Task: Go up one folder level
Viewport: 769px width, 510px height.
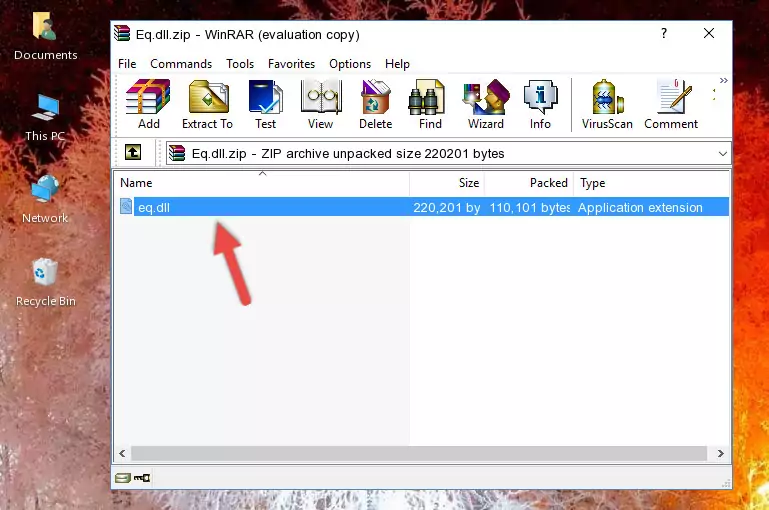Action: pos(133,153)
